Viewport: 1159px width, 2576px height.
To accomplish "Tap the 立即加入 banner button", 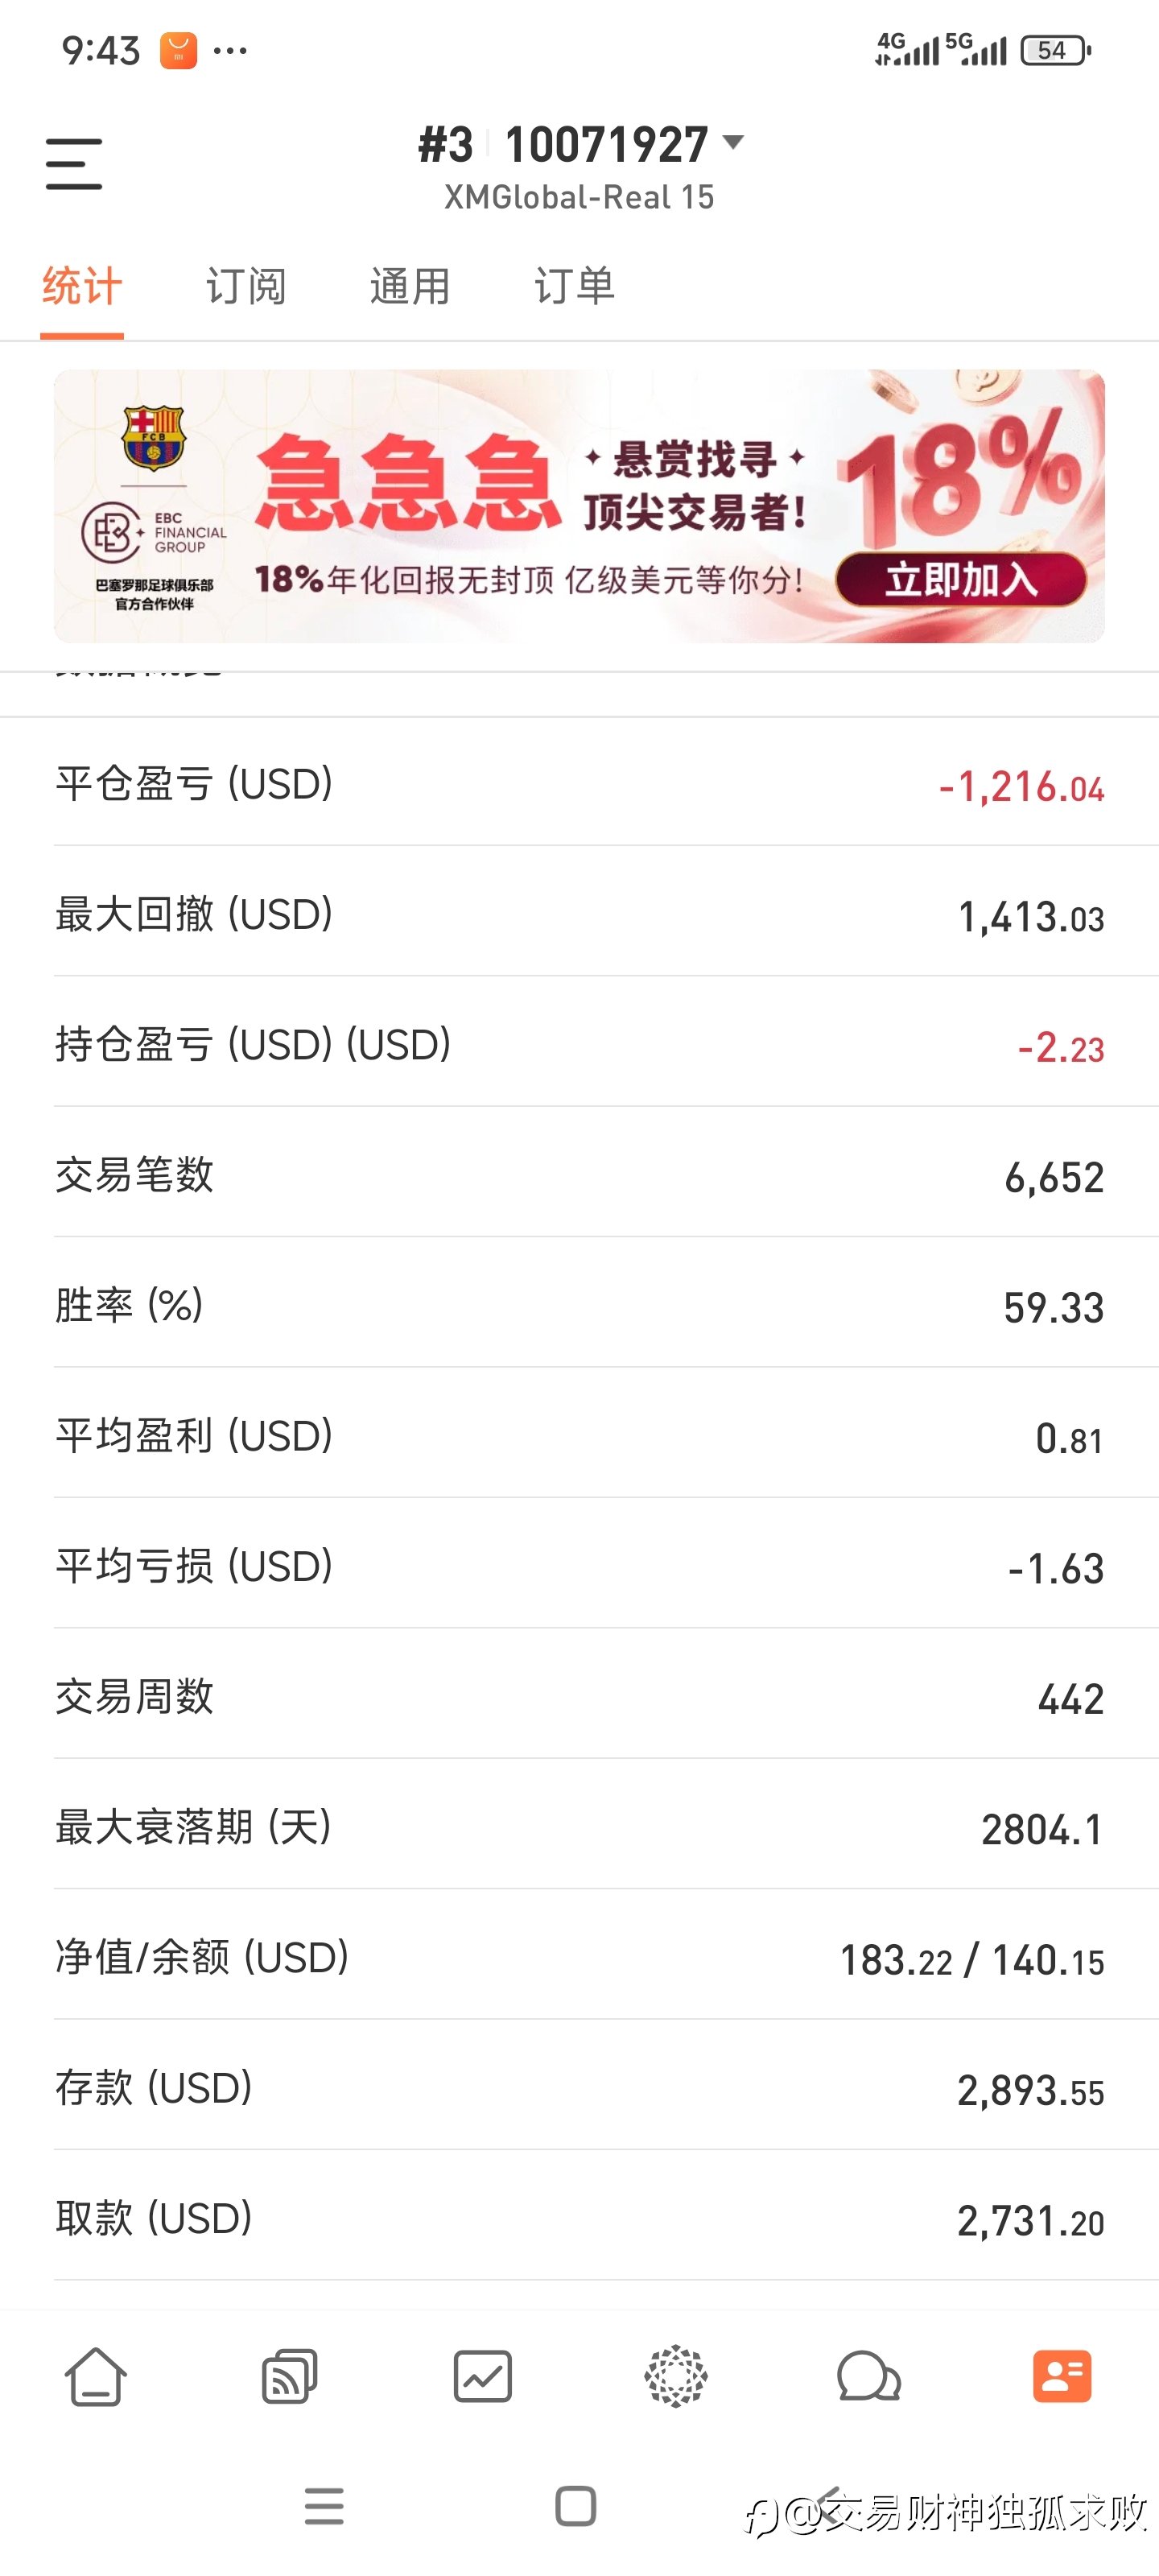I will [x=960, y=579].
